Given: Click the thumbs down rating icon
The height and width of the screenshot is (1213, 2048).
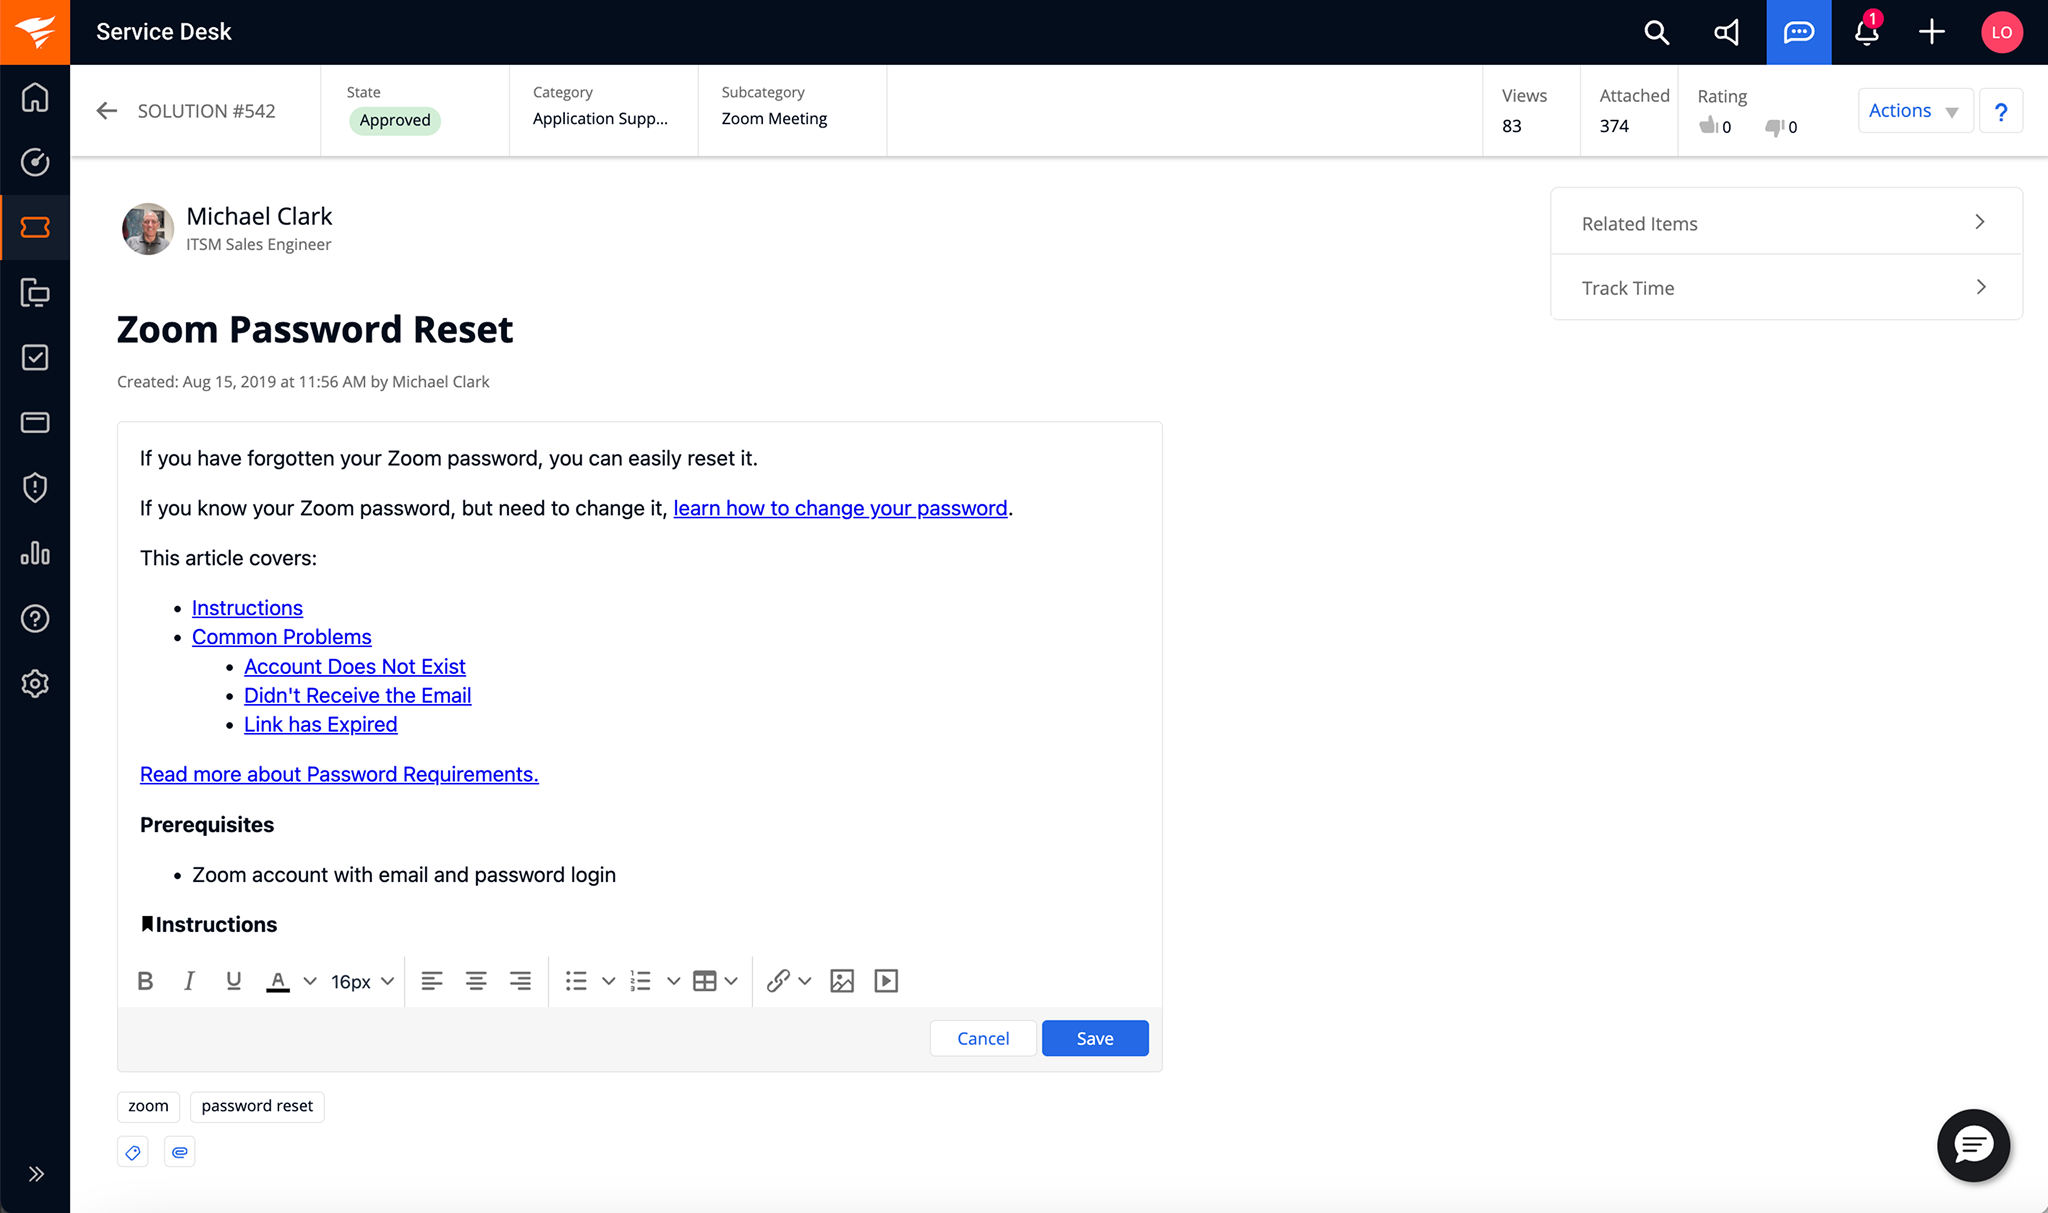Looking at the screenshot, I should pyautogui.click(x=1774, y=127).
